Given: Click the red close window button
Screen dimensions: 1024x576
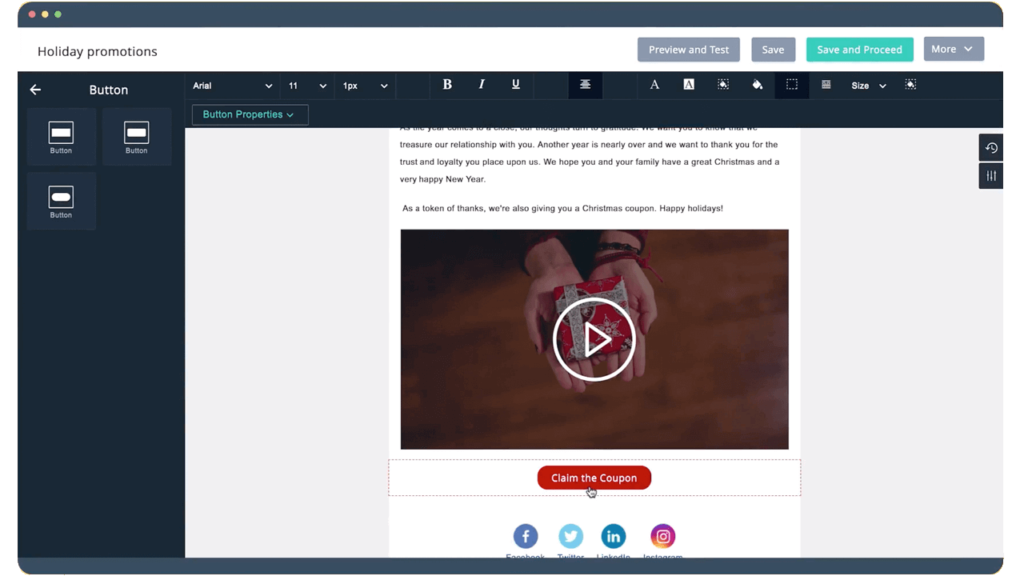Looking at the screenshot, I should tap(32, 14).
